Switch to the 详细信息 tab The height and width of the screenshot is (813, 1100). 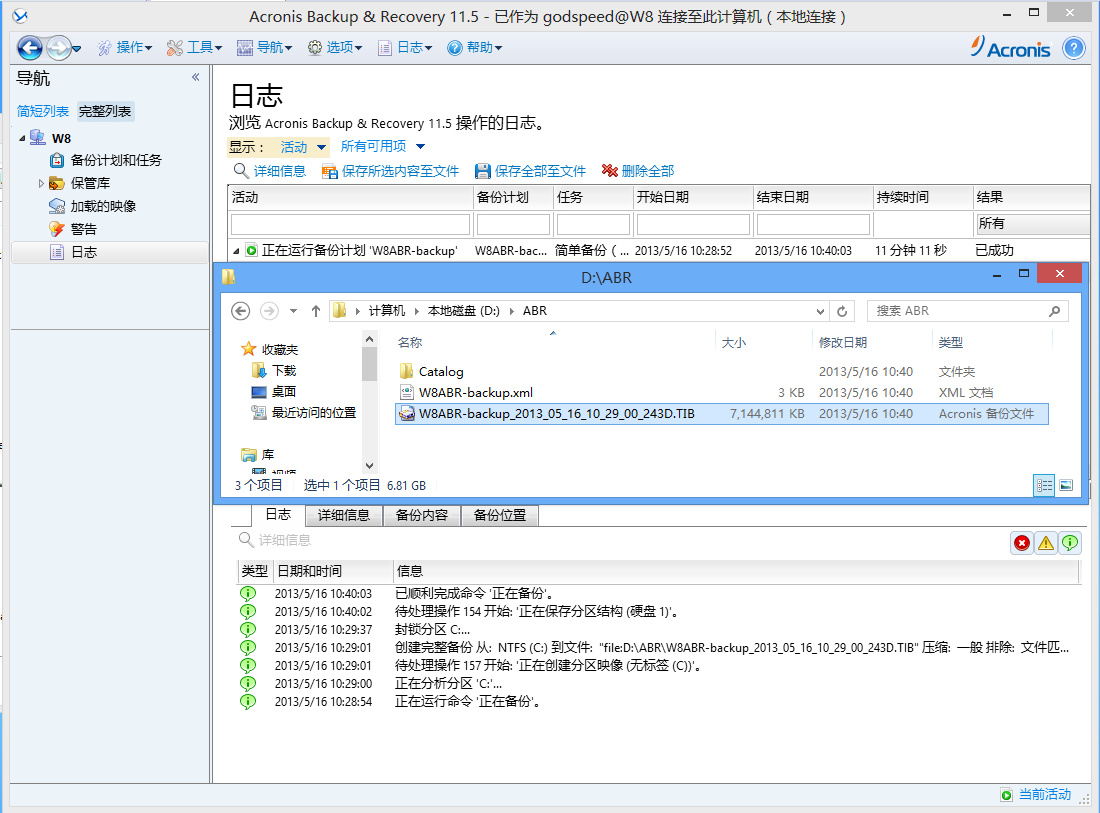tap(344, 516)
